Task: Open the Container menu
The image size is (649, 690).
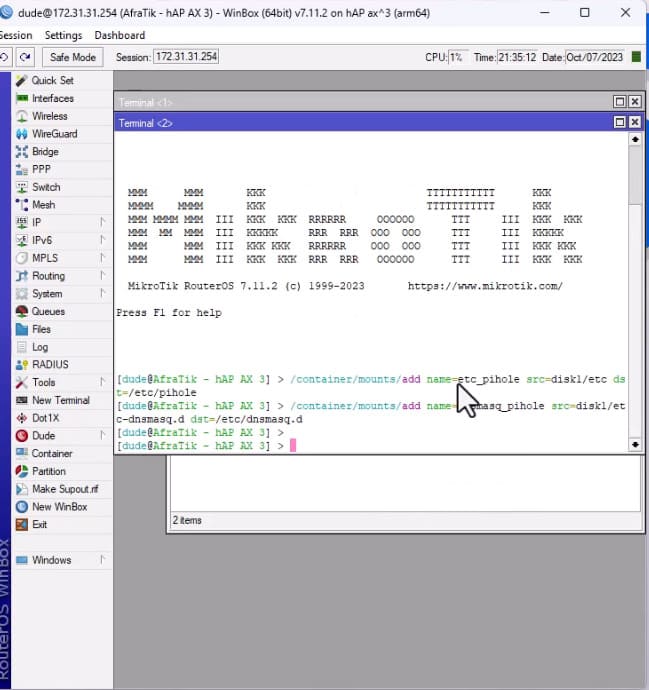Action: (51, 454)
